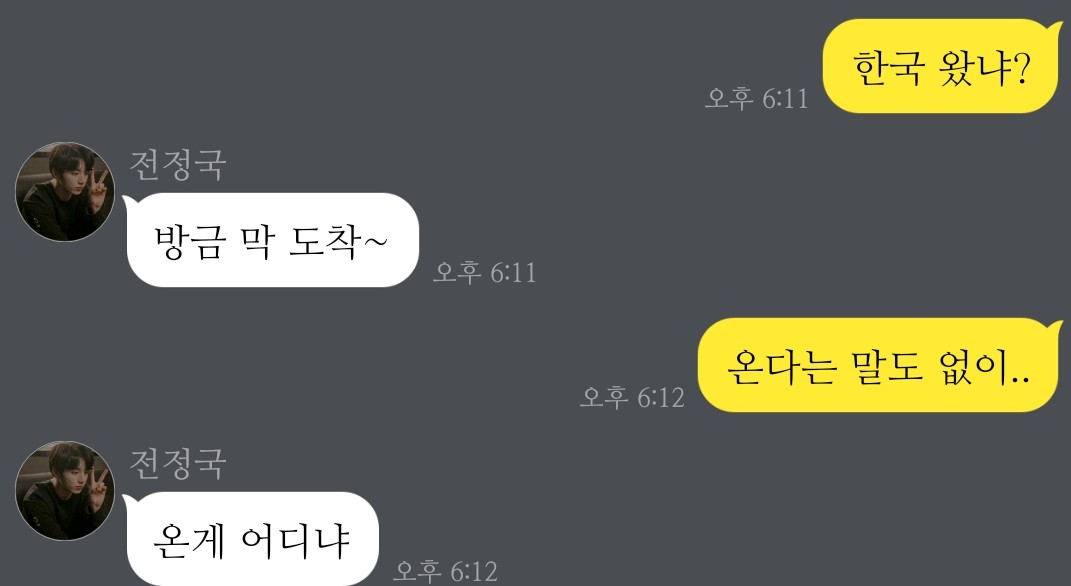Click the 오후 6:12 timestamp beside 온다는 말도 없이..

pyautogui.click(x=632, y=396)
